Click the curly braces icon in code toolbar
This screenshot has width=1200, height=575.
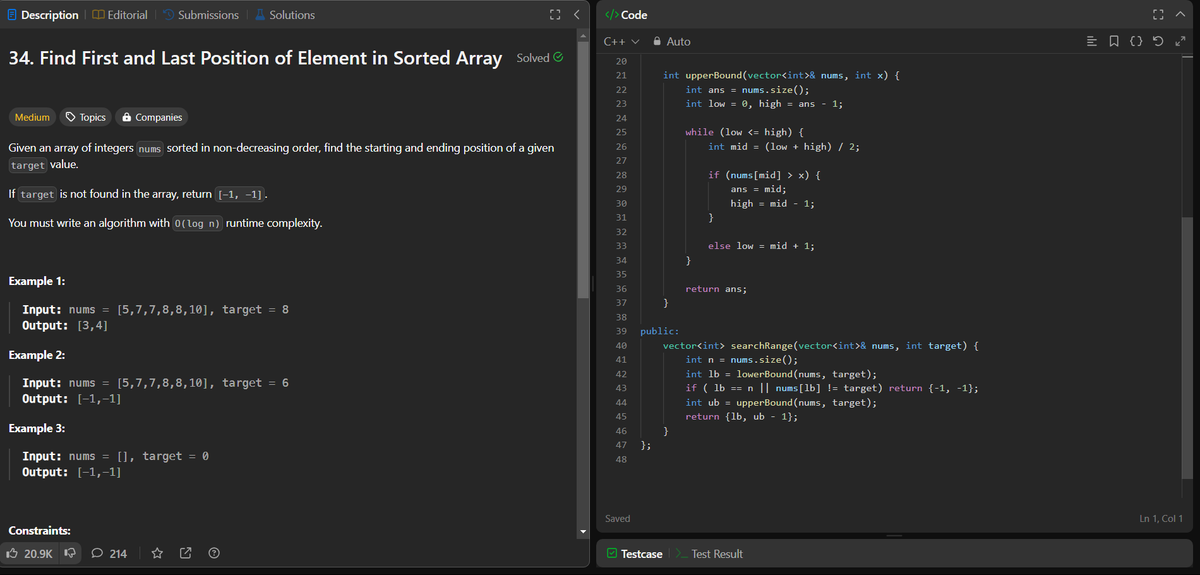[x=1138, y=41]
